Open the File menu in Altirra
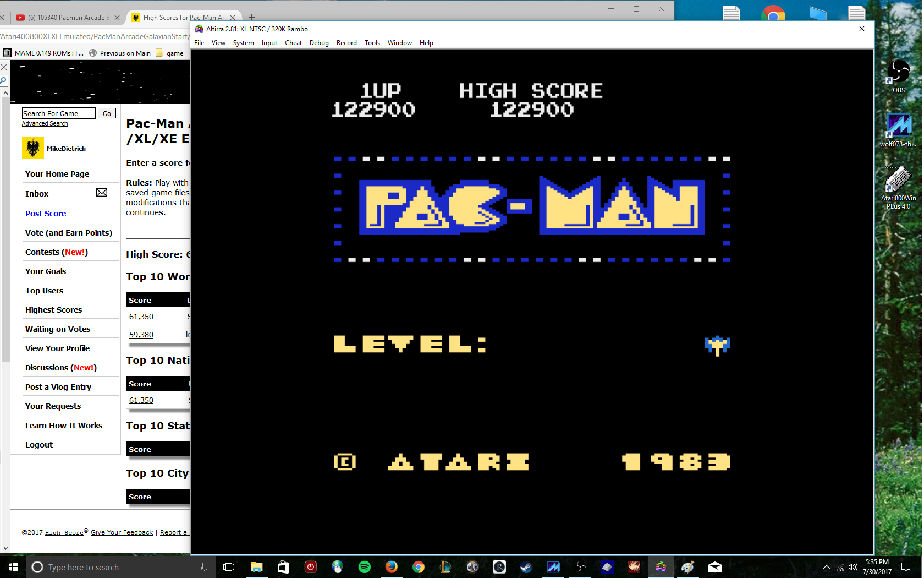Screen dimensions: 922x578 click(199, 43)
